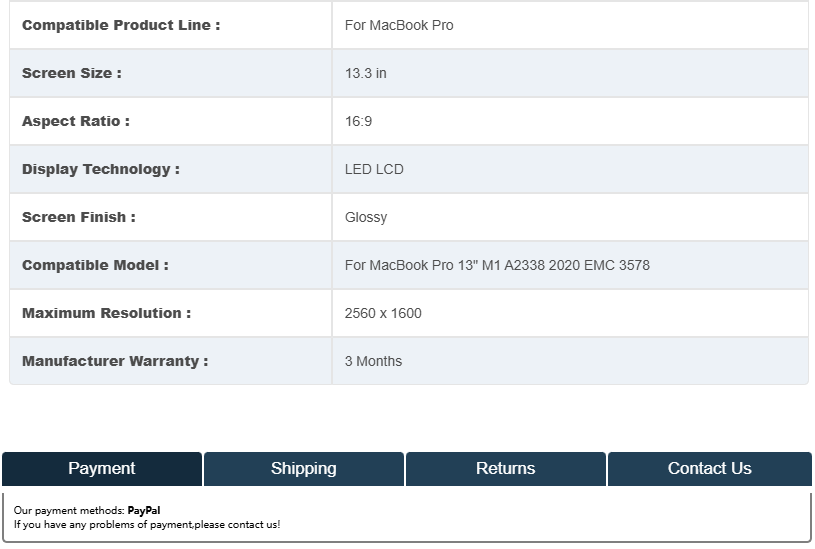The width and height of the screenshot is (815, 549).
Task: Select the 2560 x 1600 resolution value
Action: tap(383, 313)
